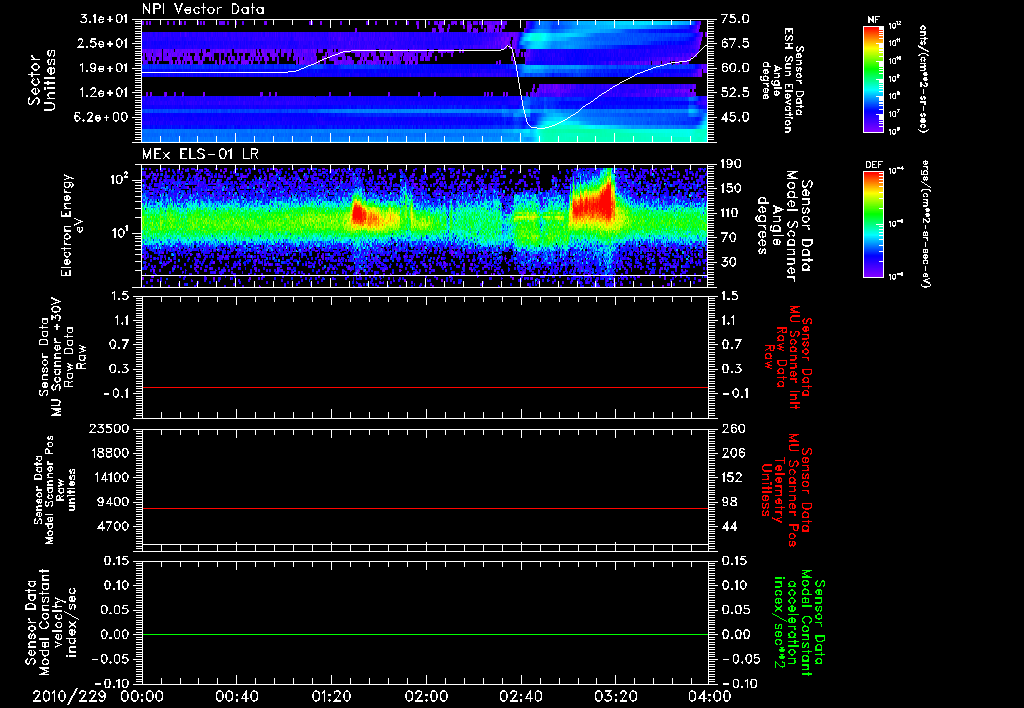Click the 04:00 time axis label
The image size is (1024, 708).
(710, 696)
